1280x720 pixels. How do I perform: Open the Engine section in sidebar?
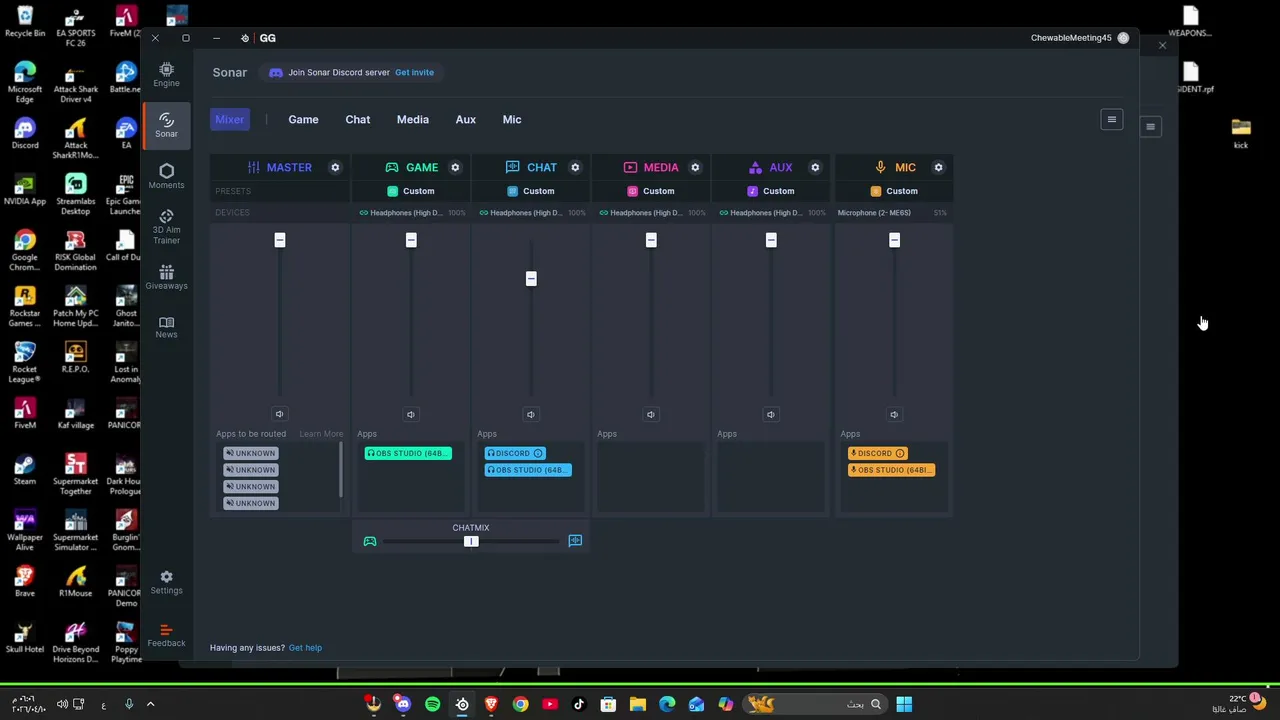click(x=166, y=74)
